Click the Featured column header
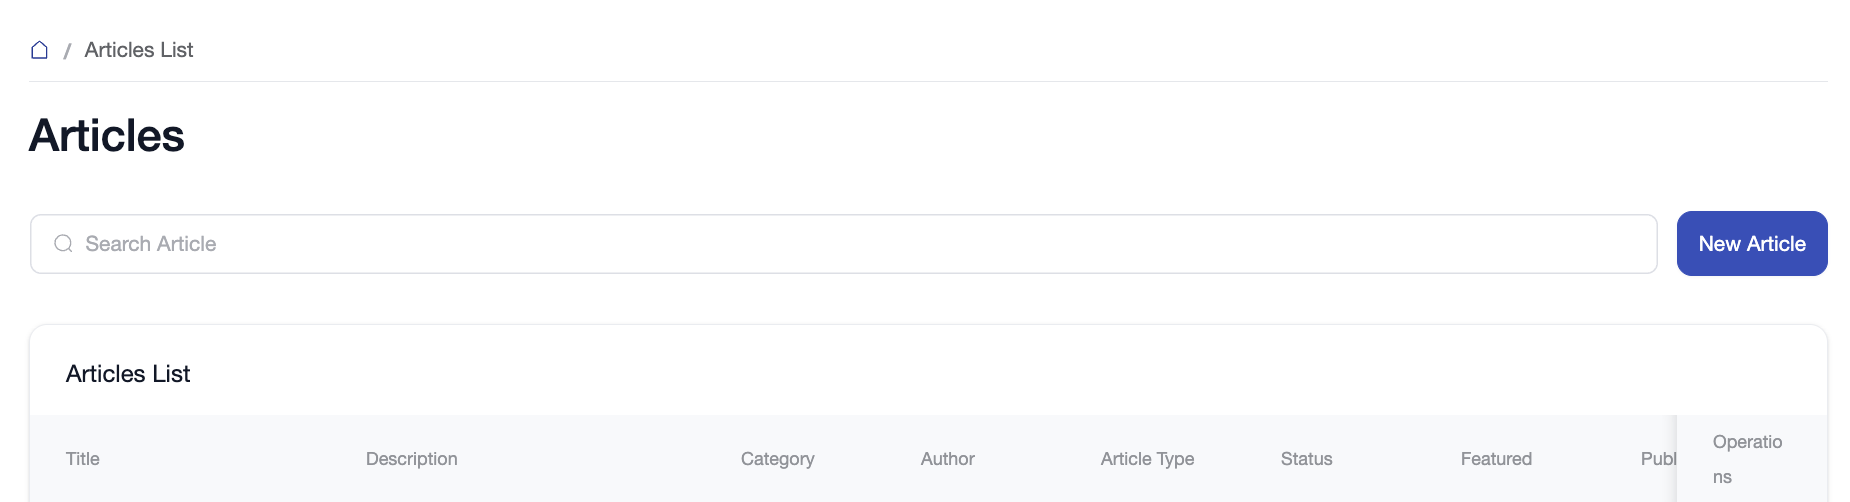The image size is (1850, 502). [x=1496, y=459]
